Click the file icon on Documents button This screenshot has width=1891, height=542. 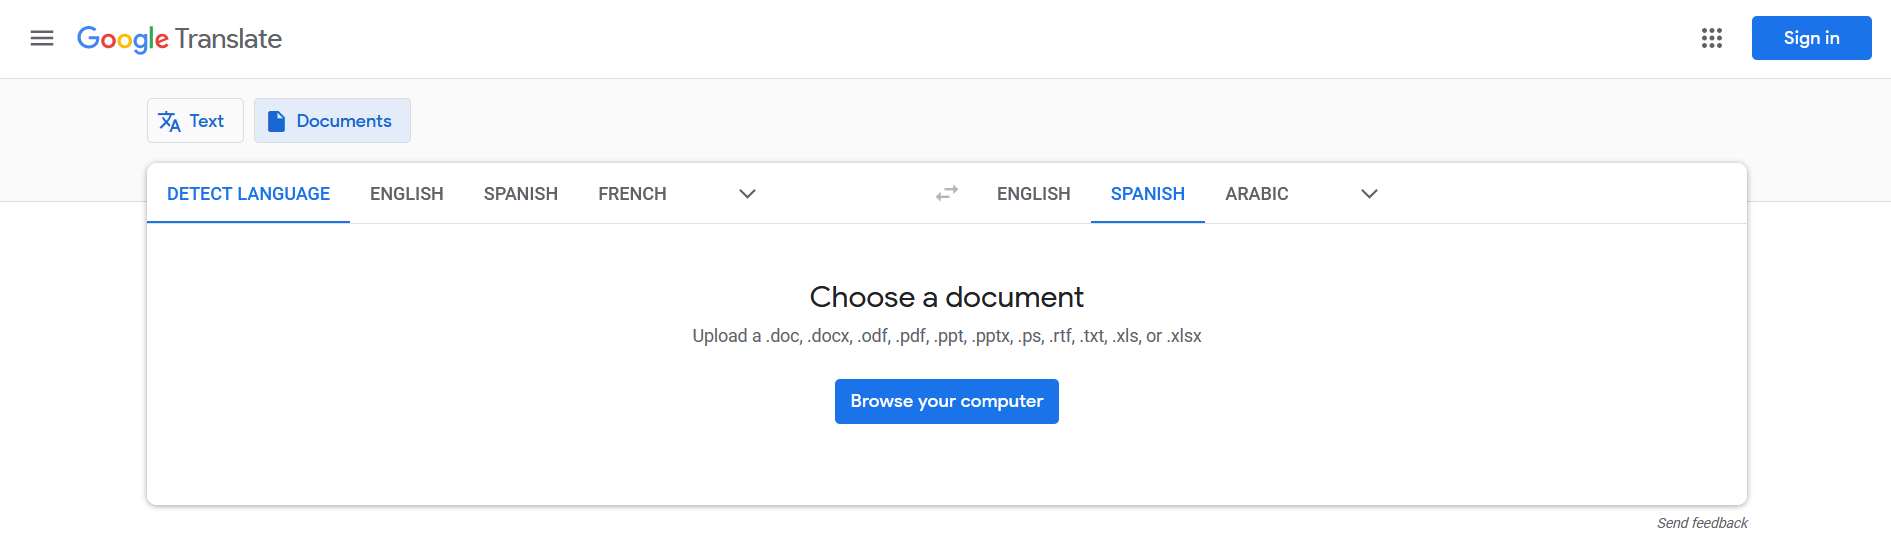(277, 121)
